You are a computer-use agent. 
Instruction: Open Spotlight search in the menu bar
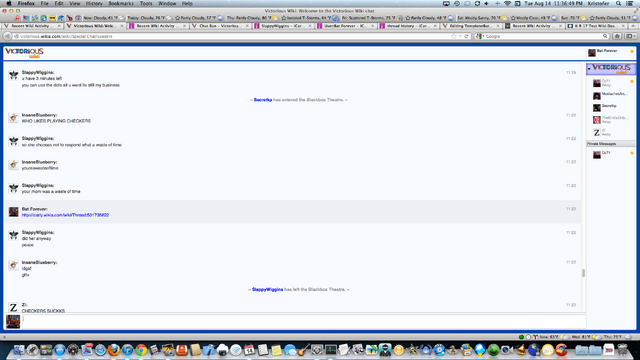tap(619, 3)
